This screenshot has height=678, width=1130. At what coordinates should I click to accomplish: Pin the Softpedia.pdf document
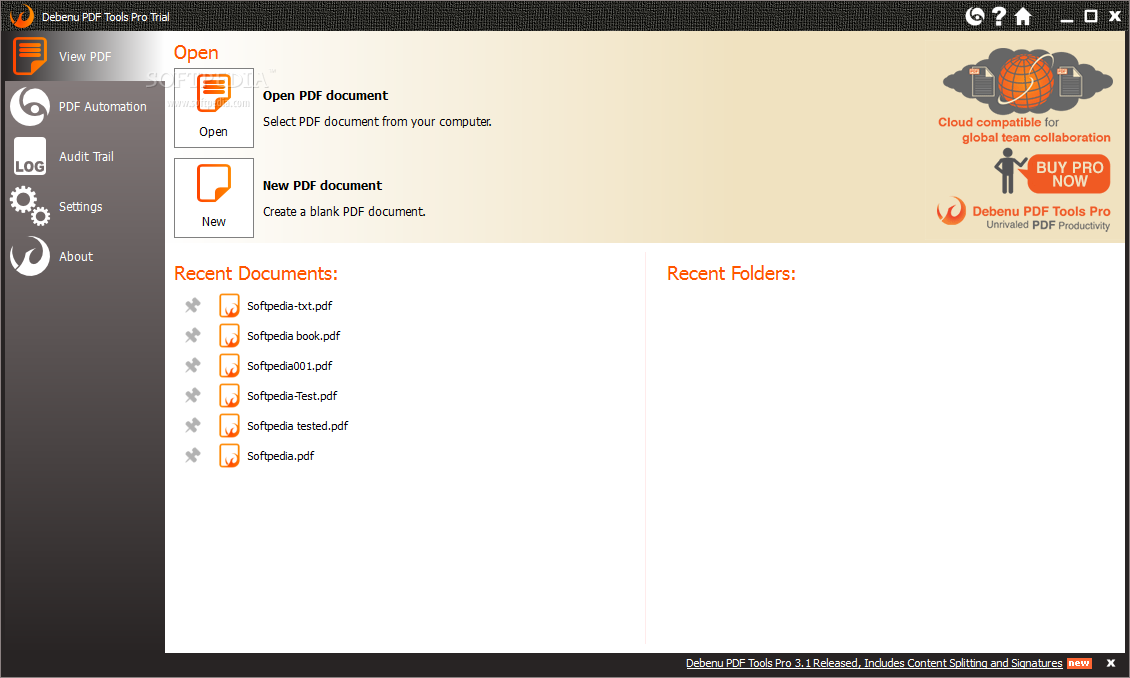(192, 456)
